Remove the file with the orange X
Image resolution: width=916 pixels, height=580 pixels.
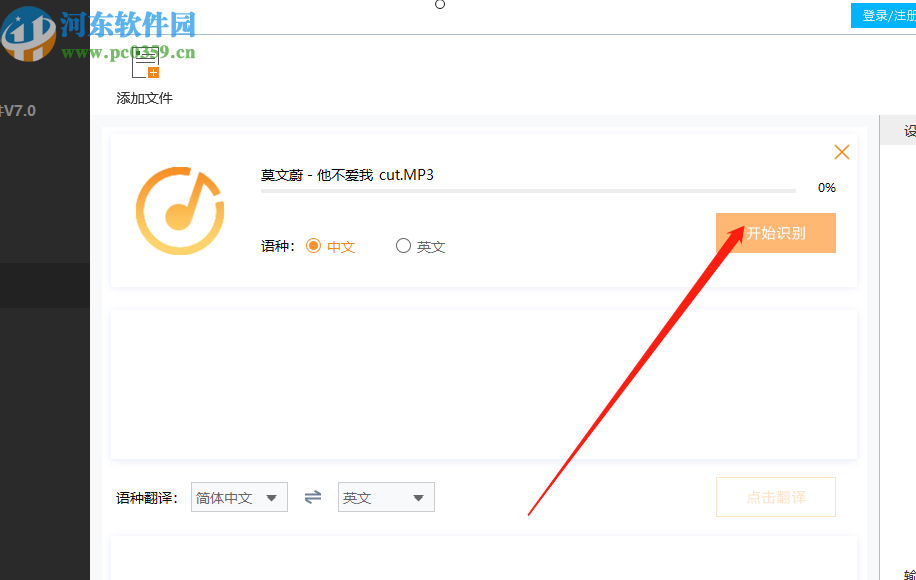pos(841,152)
